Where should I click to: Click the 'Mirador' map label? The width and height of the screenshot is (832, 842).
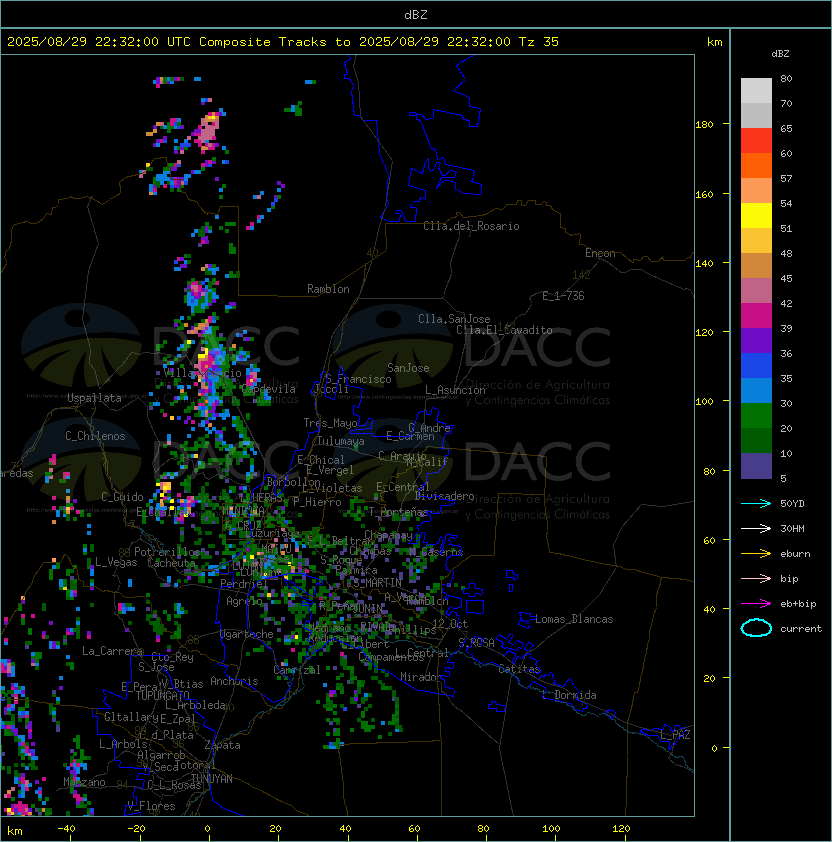pos(421,677)
